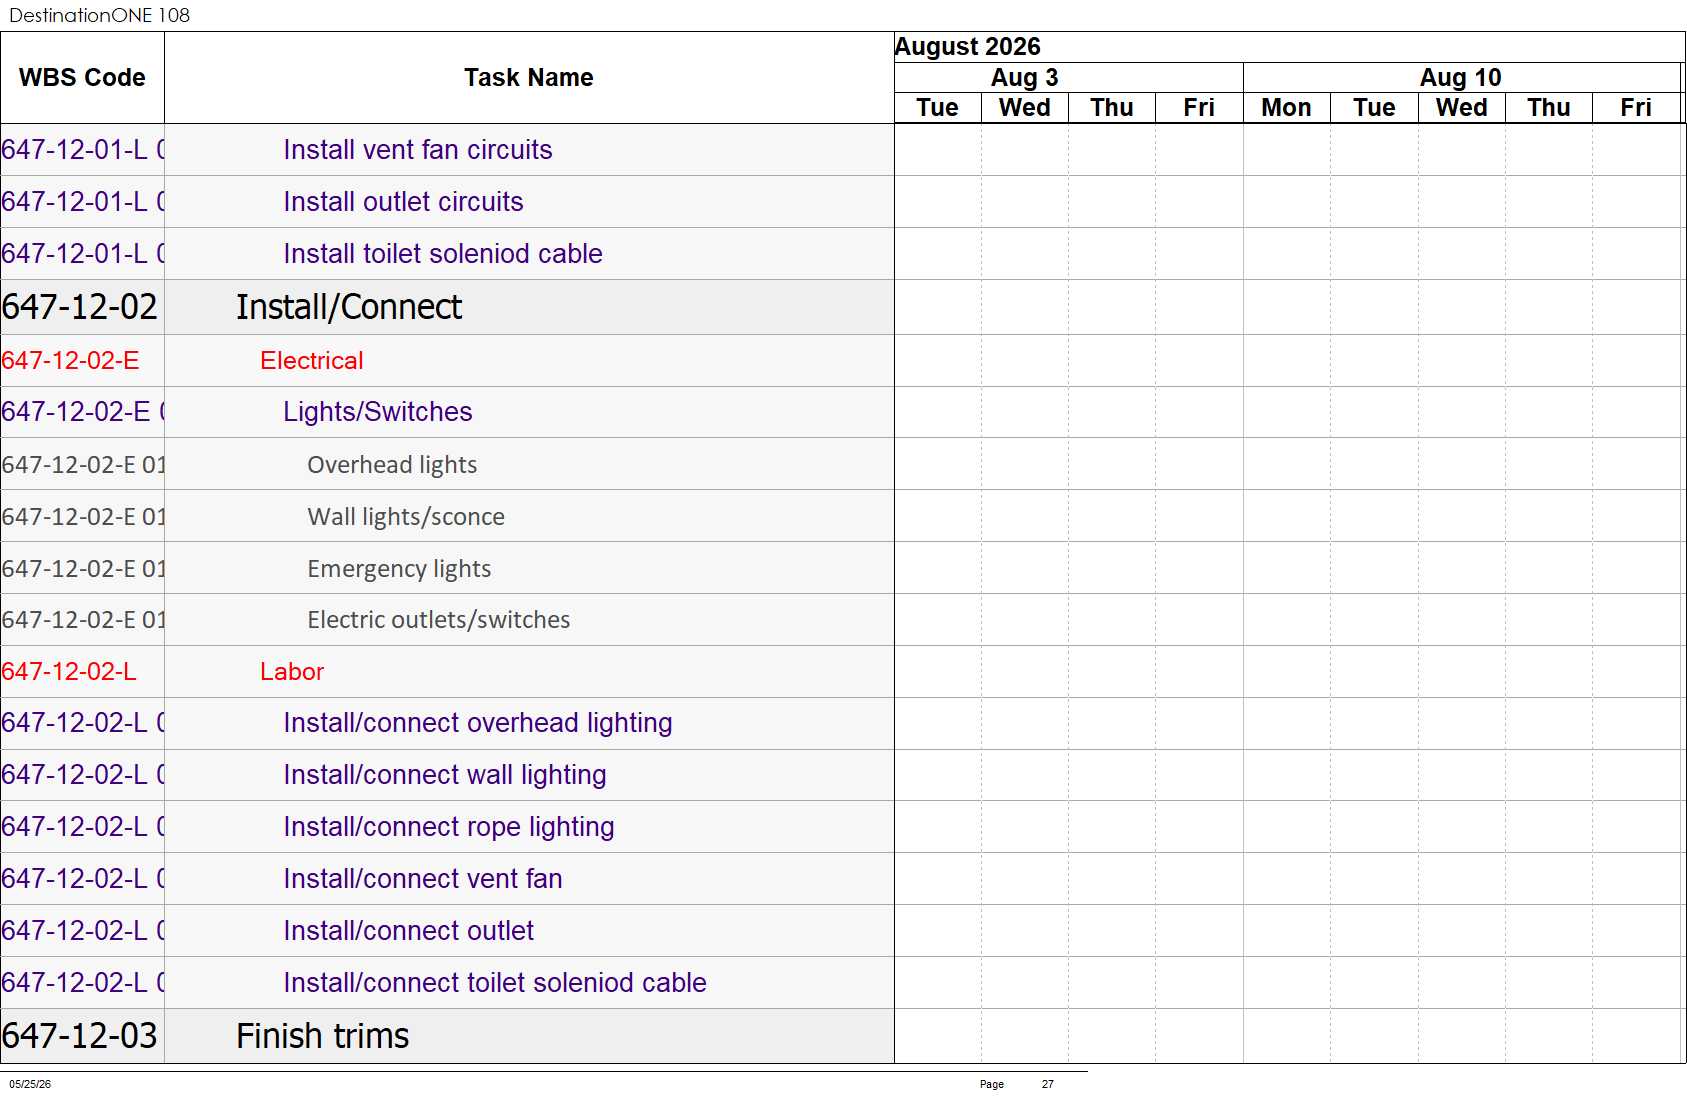
Task: Select the Aug 3 week header
Action: coord(1024,77)
